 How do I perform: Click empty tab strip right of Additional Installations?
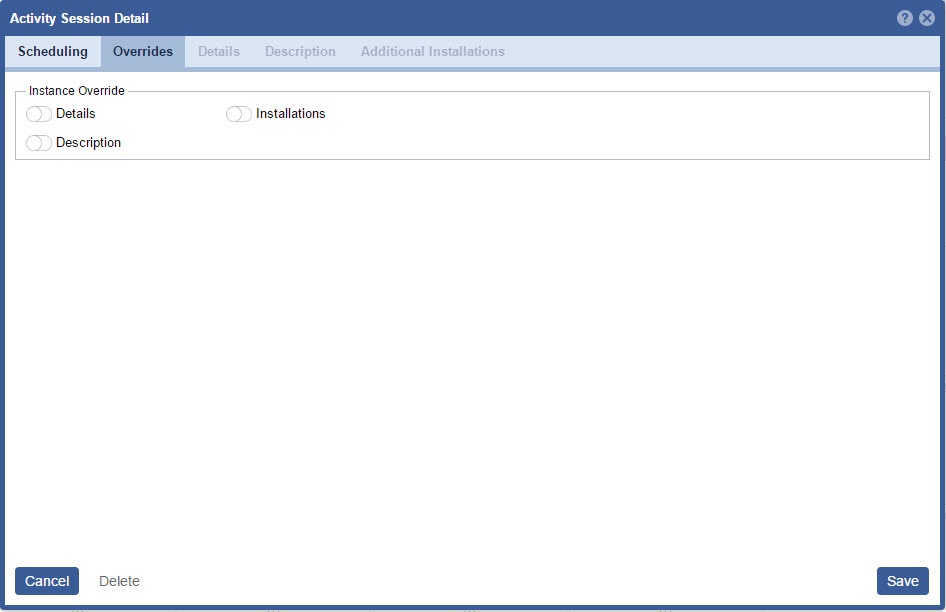720,51
